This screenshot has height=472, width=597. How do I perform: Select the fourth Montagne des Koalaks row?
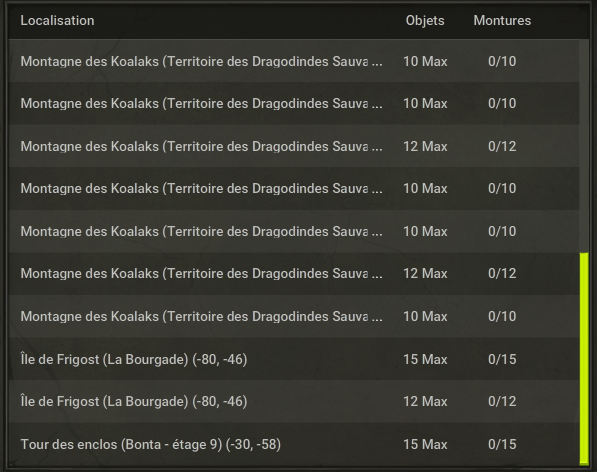coord(294,188)
